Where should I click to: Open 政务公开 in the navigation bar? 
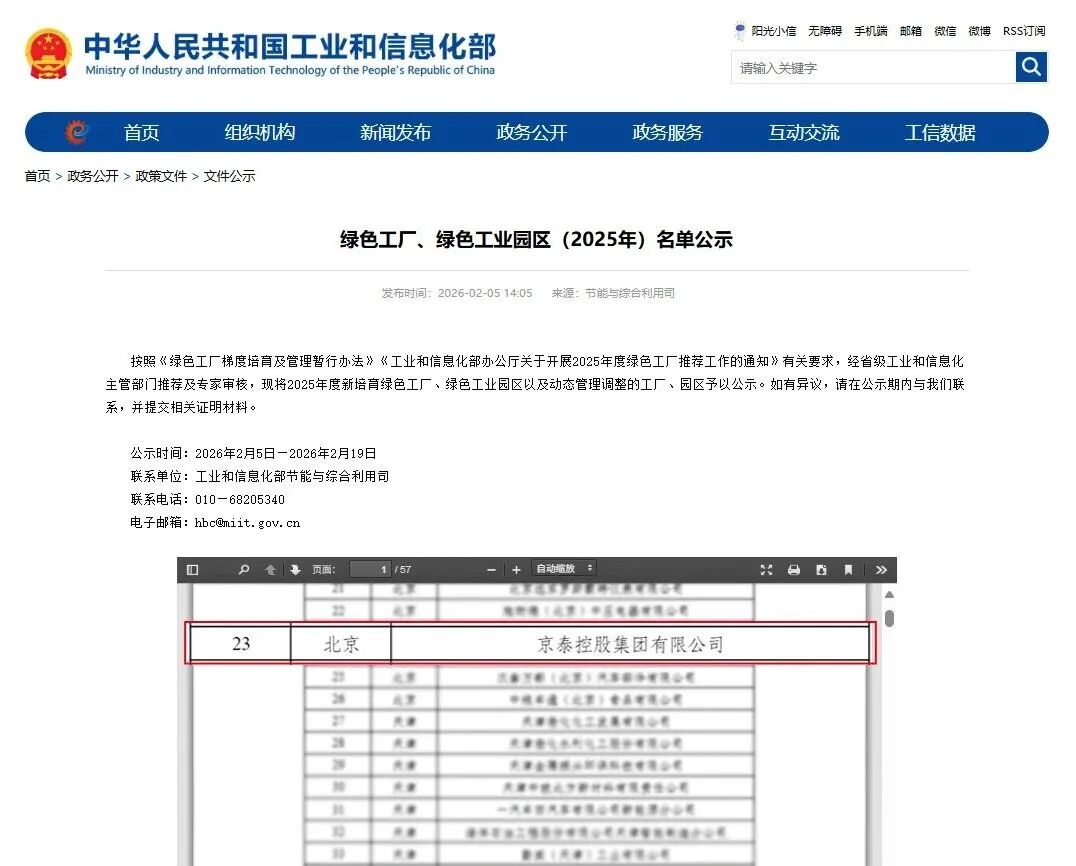click(531, 133)
